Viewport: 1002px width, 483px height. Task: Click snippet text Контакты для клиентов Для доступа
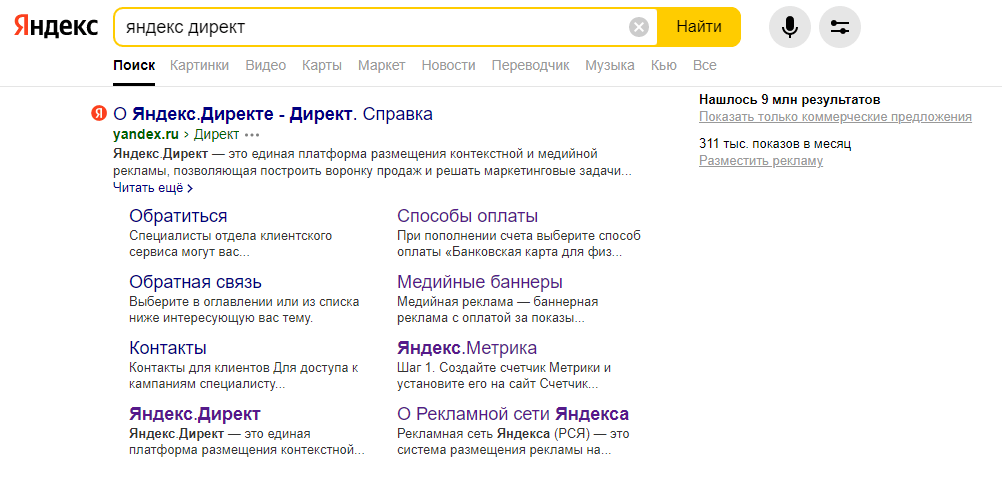(x=243, y=369)
